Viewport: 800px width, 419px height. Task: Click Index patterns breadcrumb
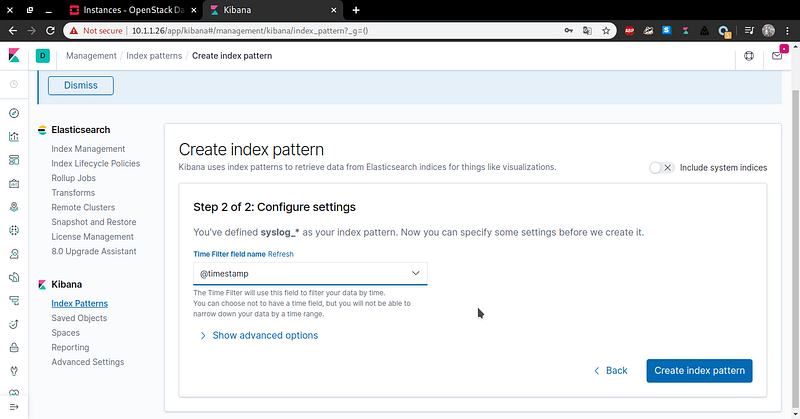click(x=154, y=56)
